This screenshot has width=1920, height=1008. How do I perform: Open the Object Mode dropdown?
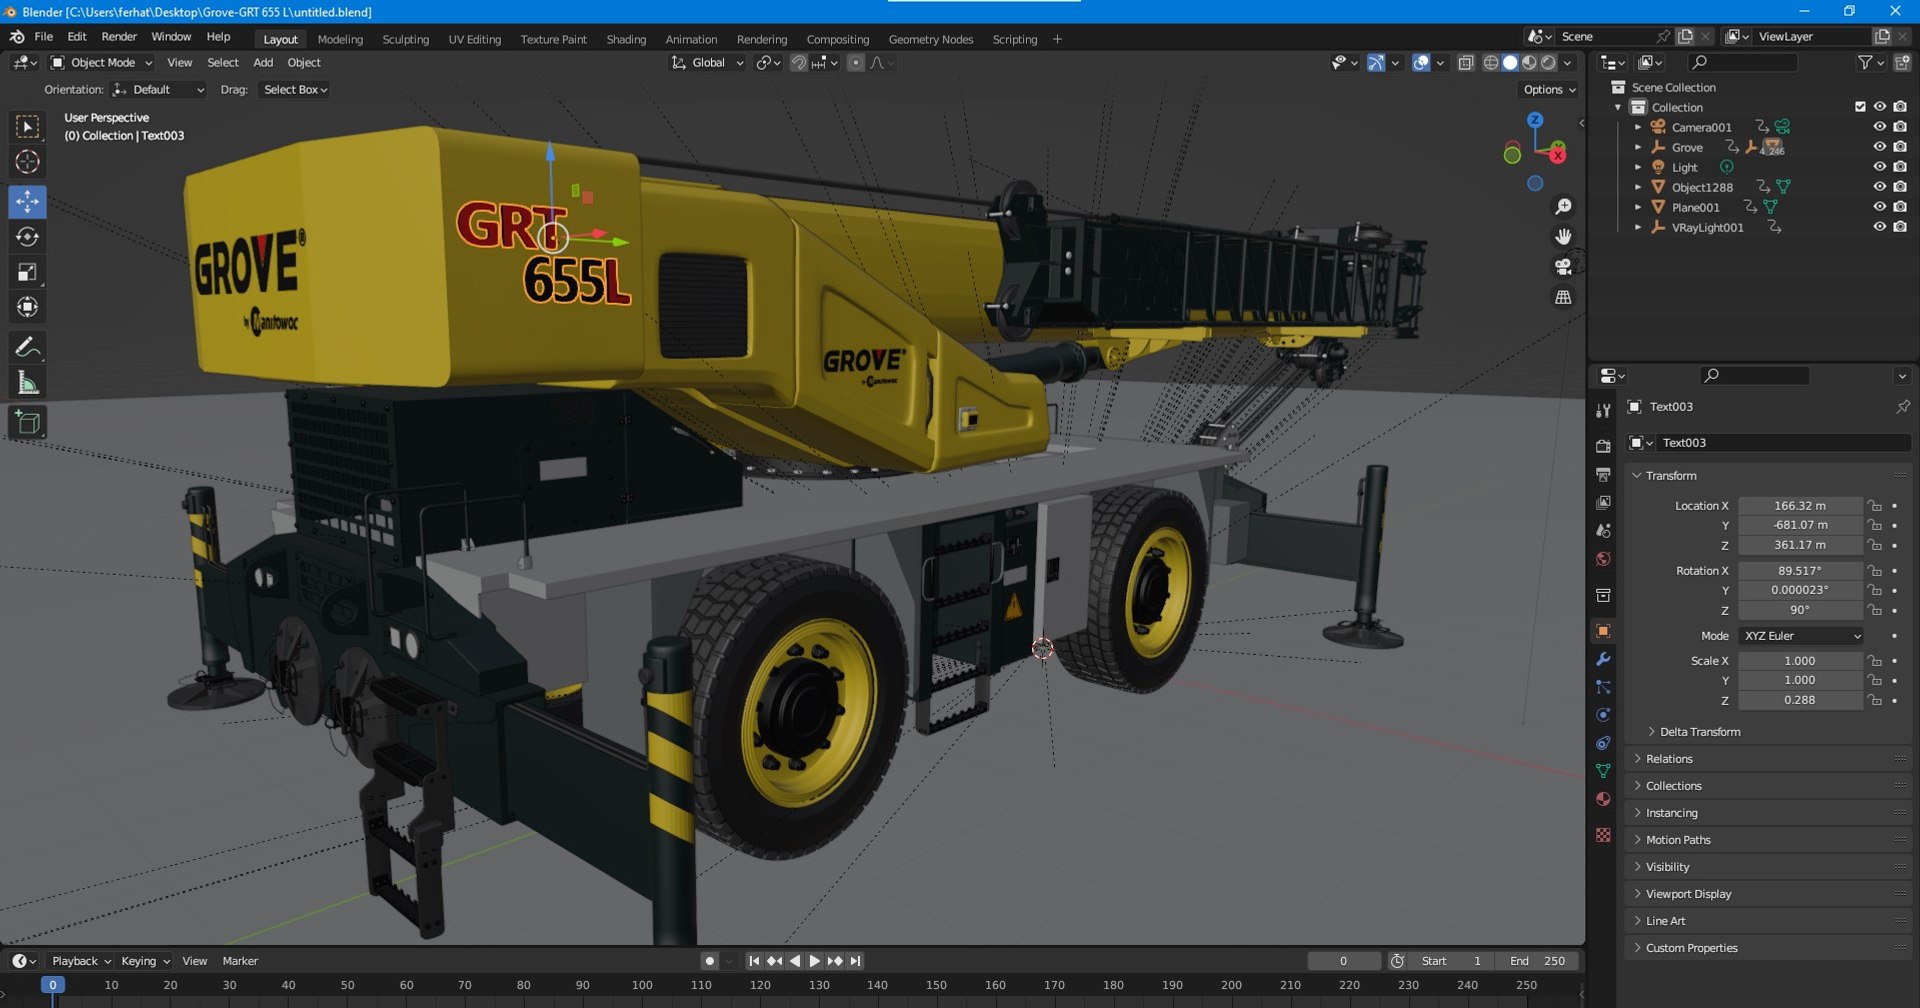click(x=101, y=63)
